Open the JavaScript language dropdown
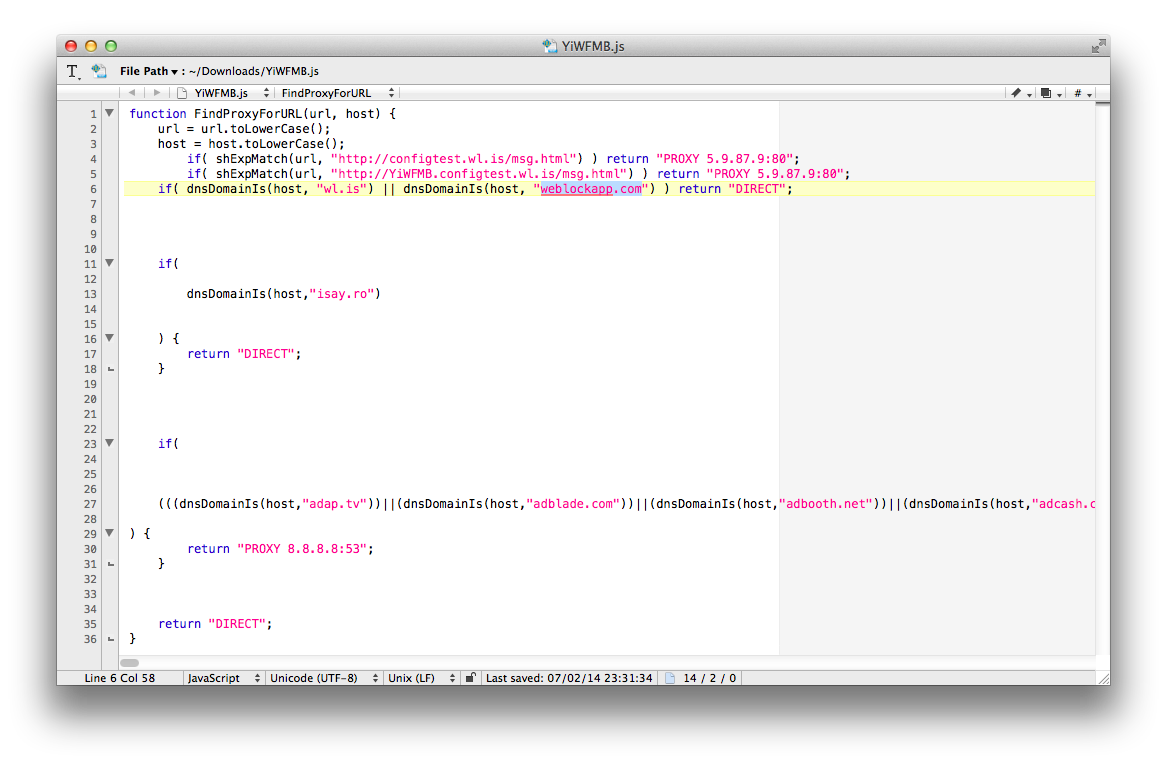Viewport: 1167px width, 764px height. point(224,678)
